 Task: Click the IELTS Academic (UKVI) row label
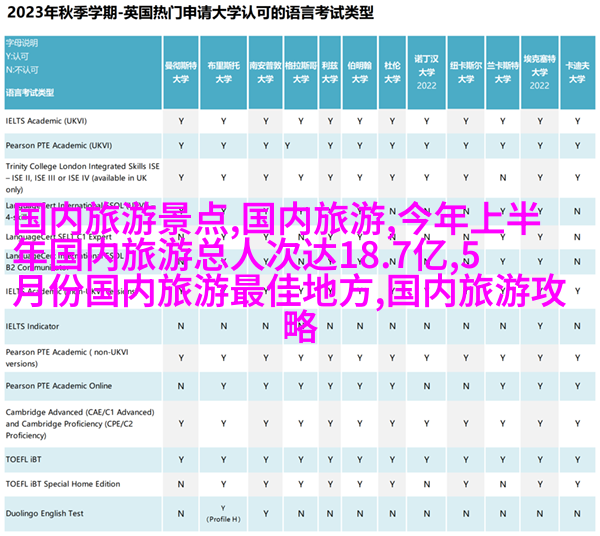point(46,121)
